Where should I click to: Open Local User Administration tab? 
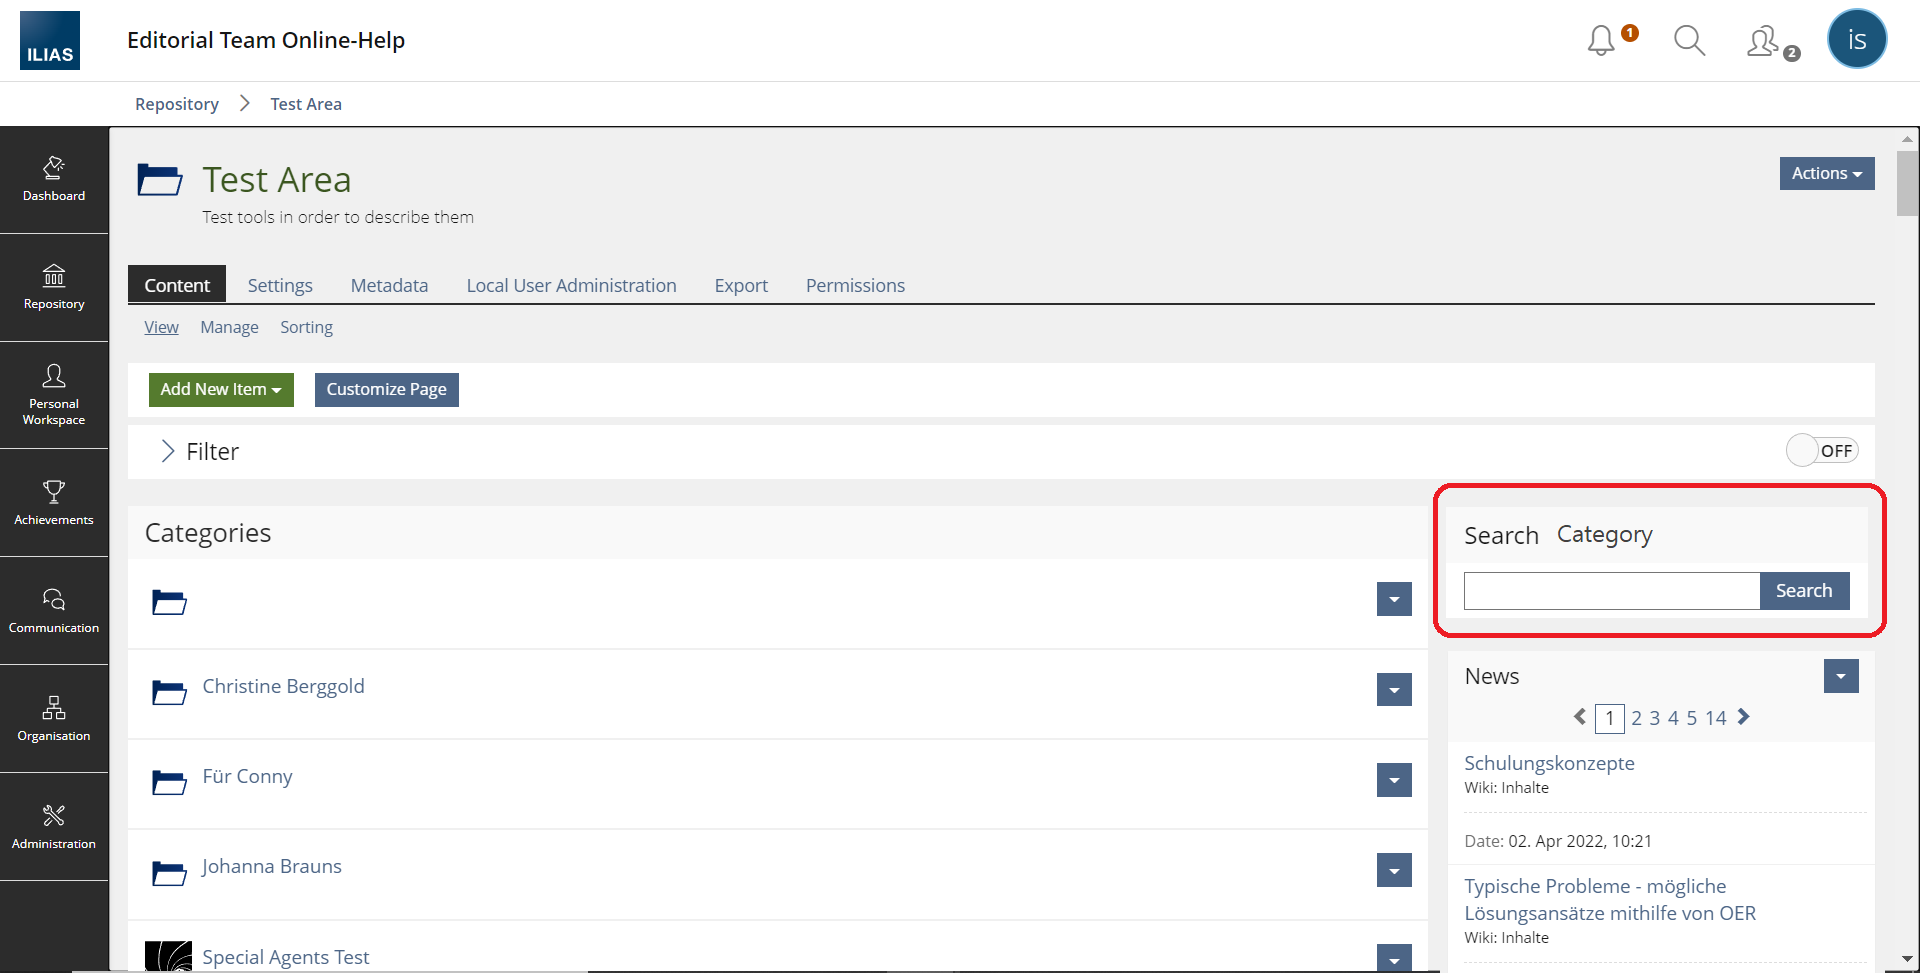(571, 285)
